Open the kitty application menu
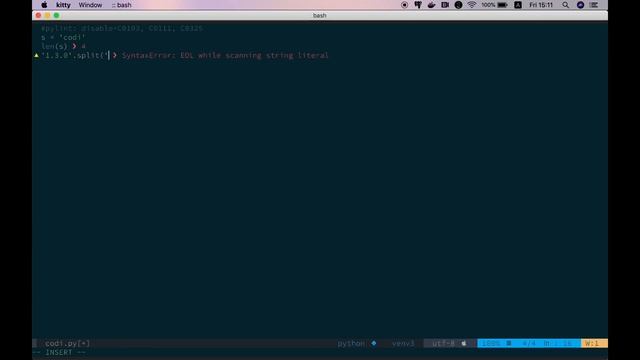640x360 pixels. [63, 5]
